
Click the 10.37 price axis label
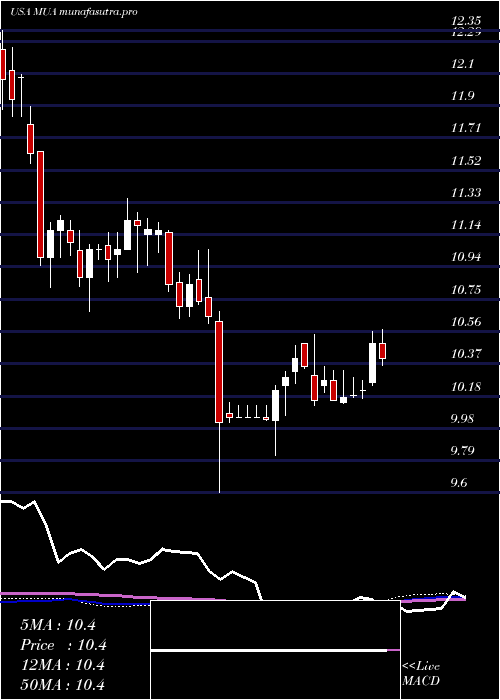[466, 354]
